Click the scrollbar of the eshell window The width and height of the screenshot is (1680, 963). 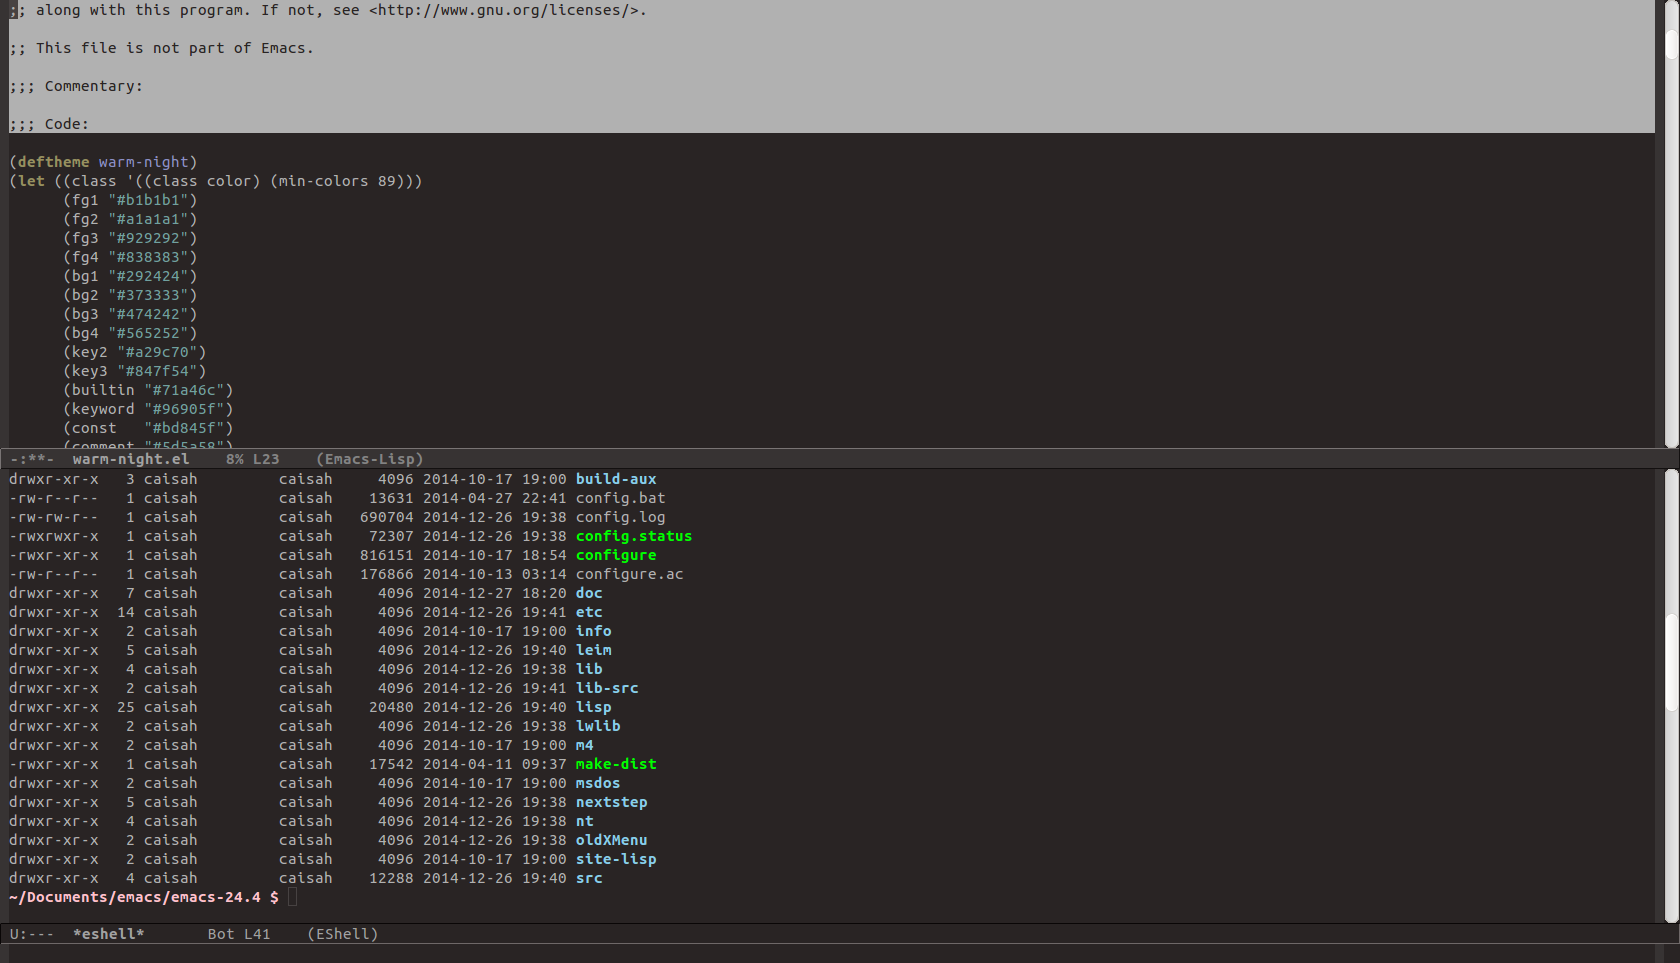[1671, 697]
